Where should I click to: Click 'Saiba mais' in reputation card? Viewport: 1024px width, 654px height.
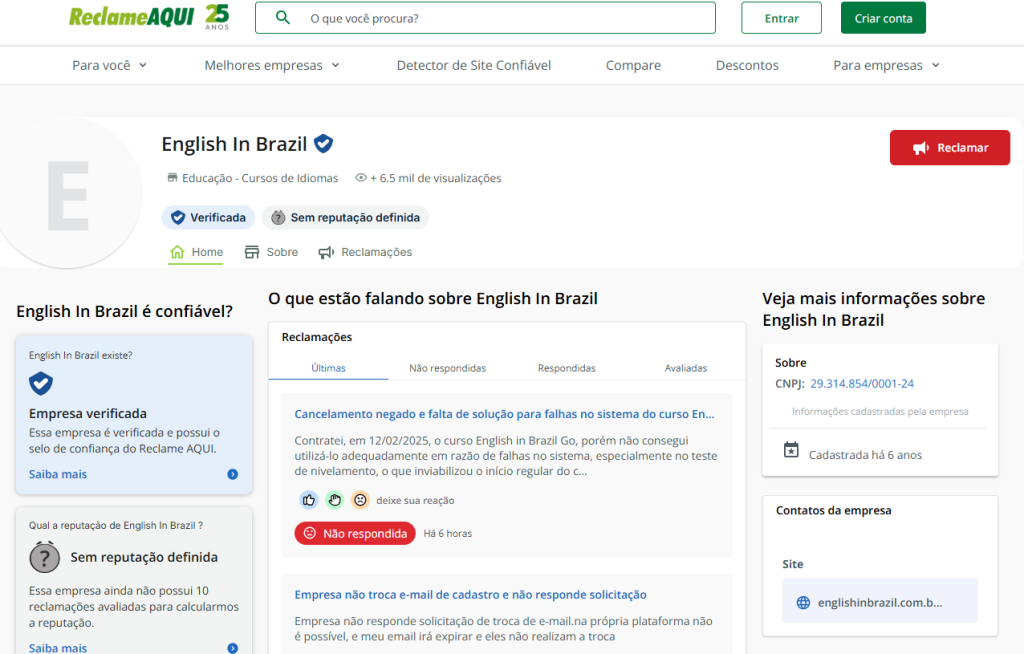[57, 647]
